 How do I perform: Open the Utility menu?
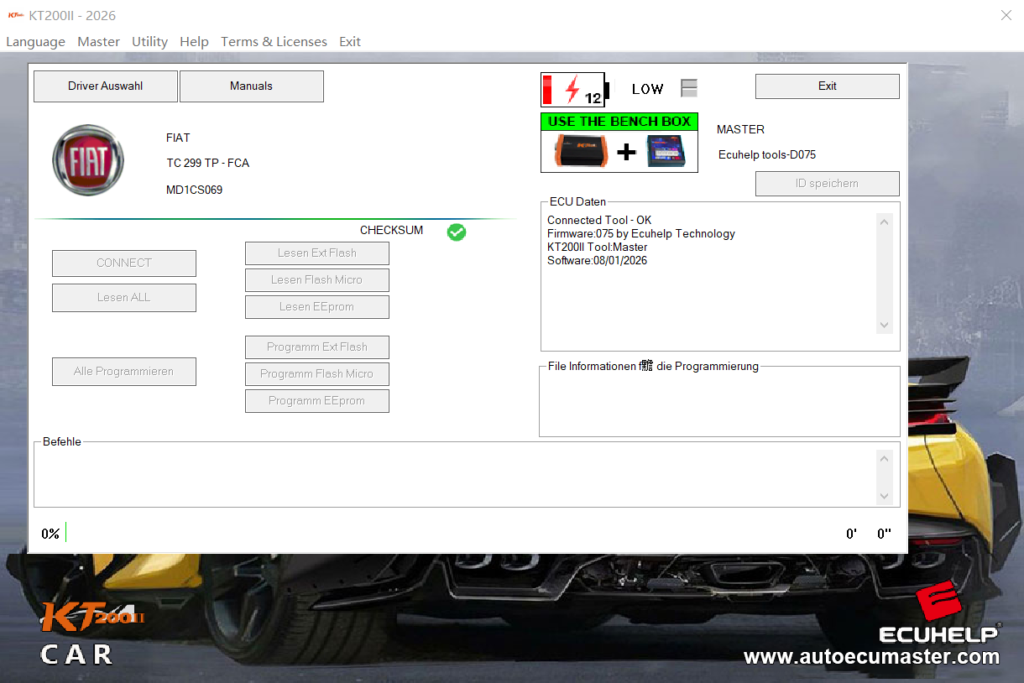[x=150, y=42]
